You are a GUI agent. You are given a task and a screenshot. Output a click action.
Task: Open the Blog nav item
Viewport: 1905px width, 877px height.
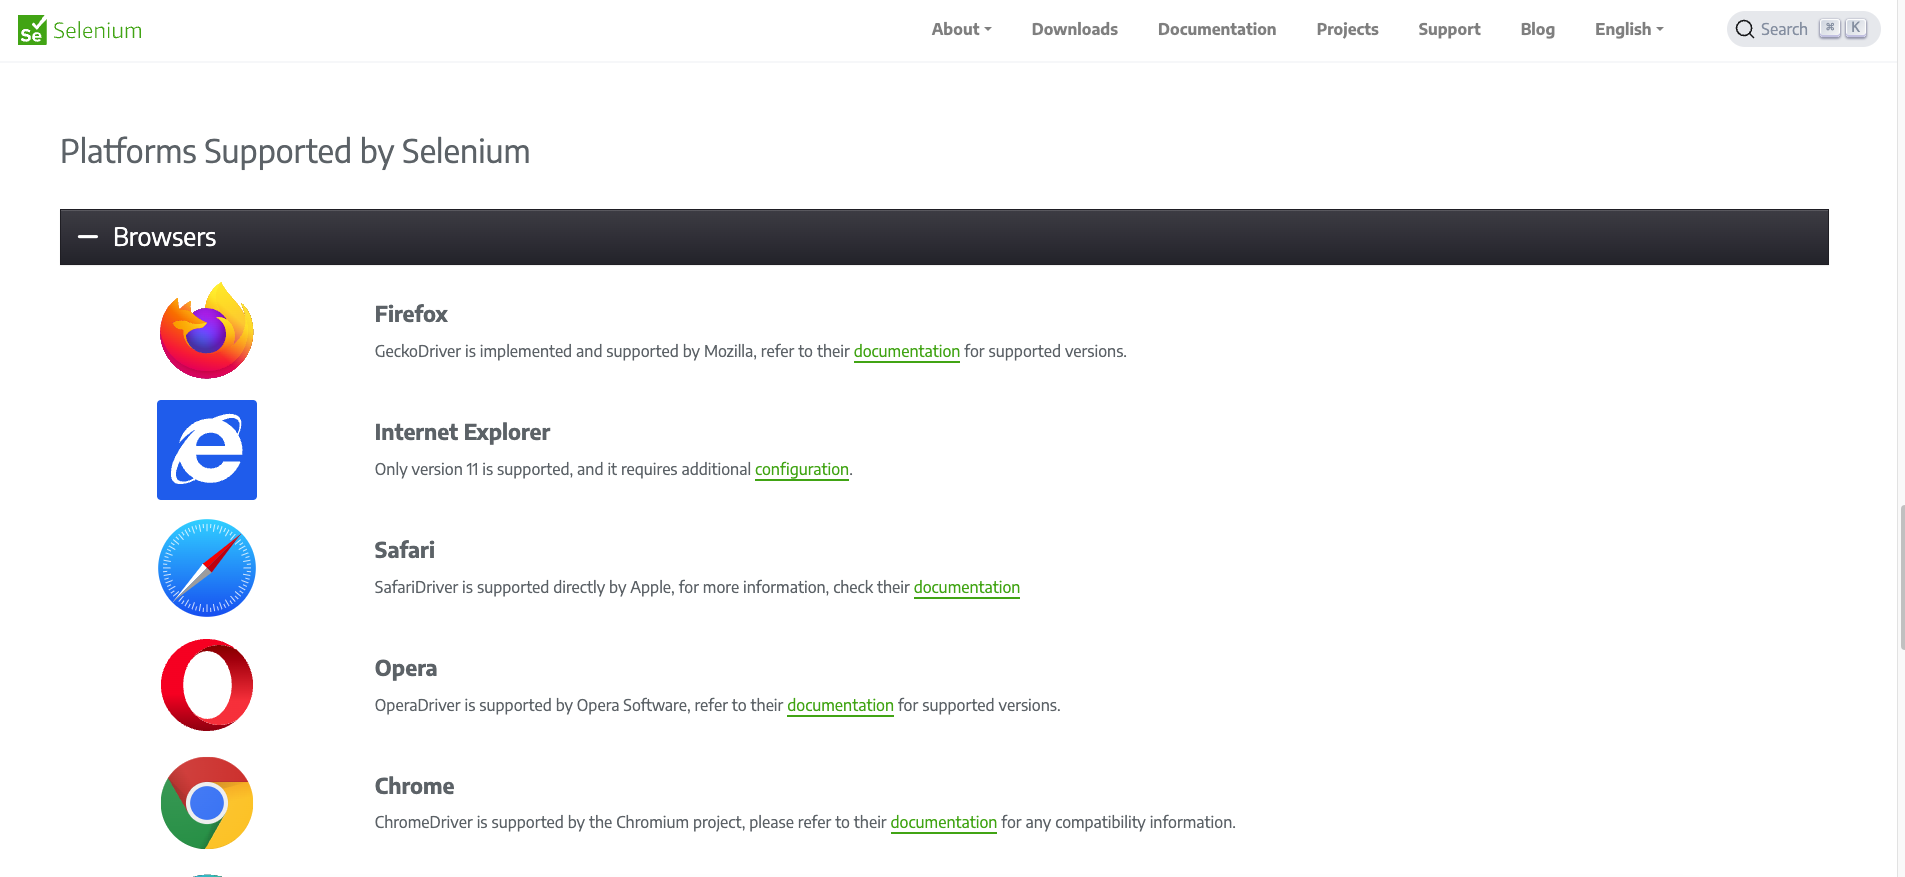[x=1537, y=29]
